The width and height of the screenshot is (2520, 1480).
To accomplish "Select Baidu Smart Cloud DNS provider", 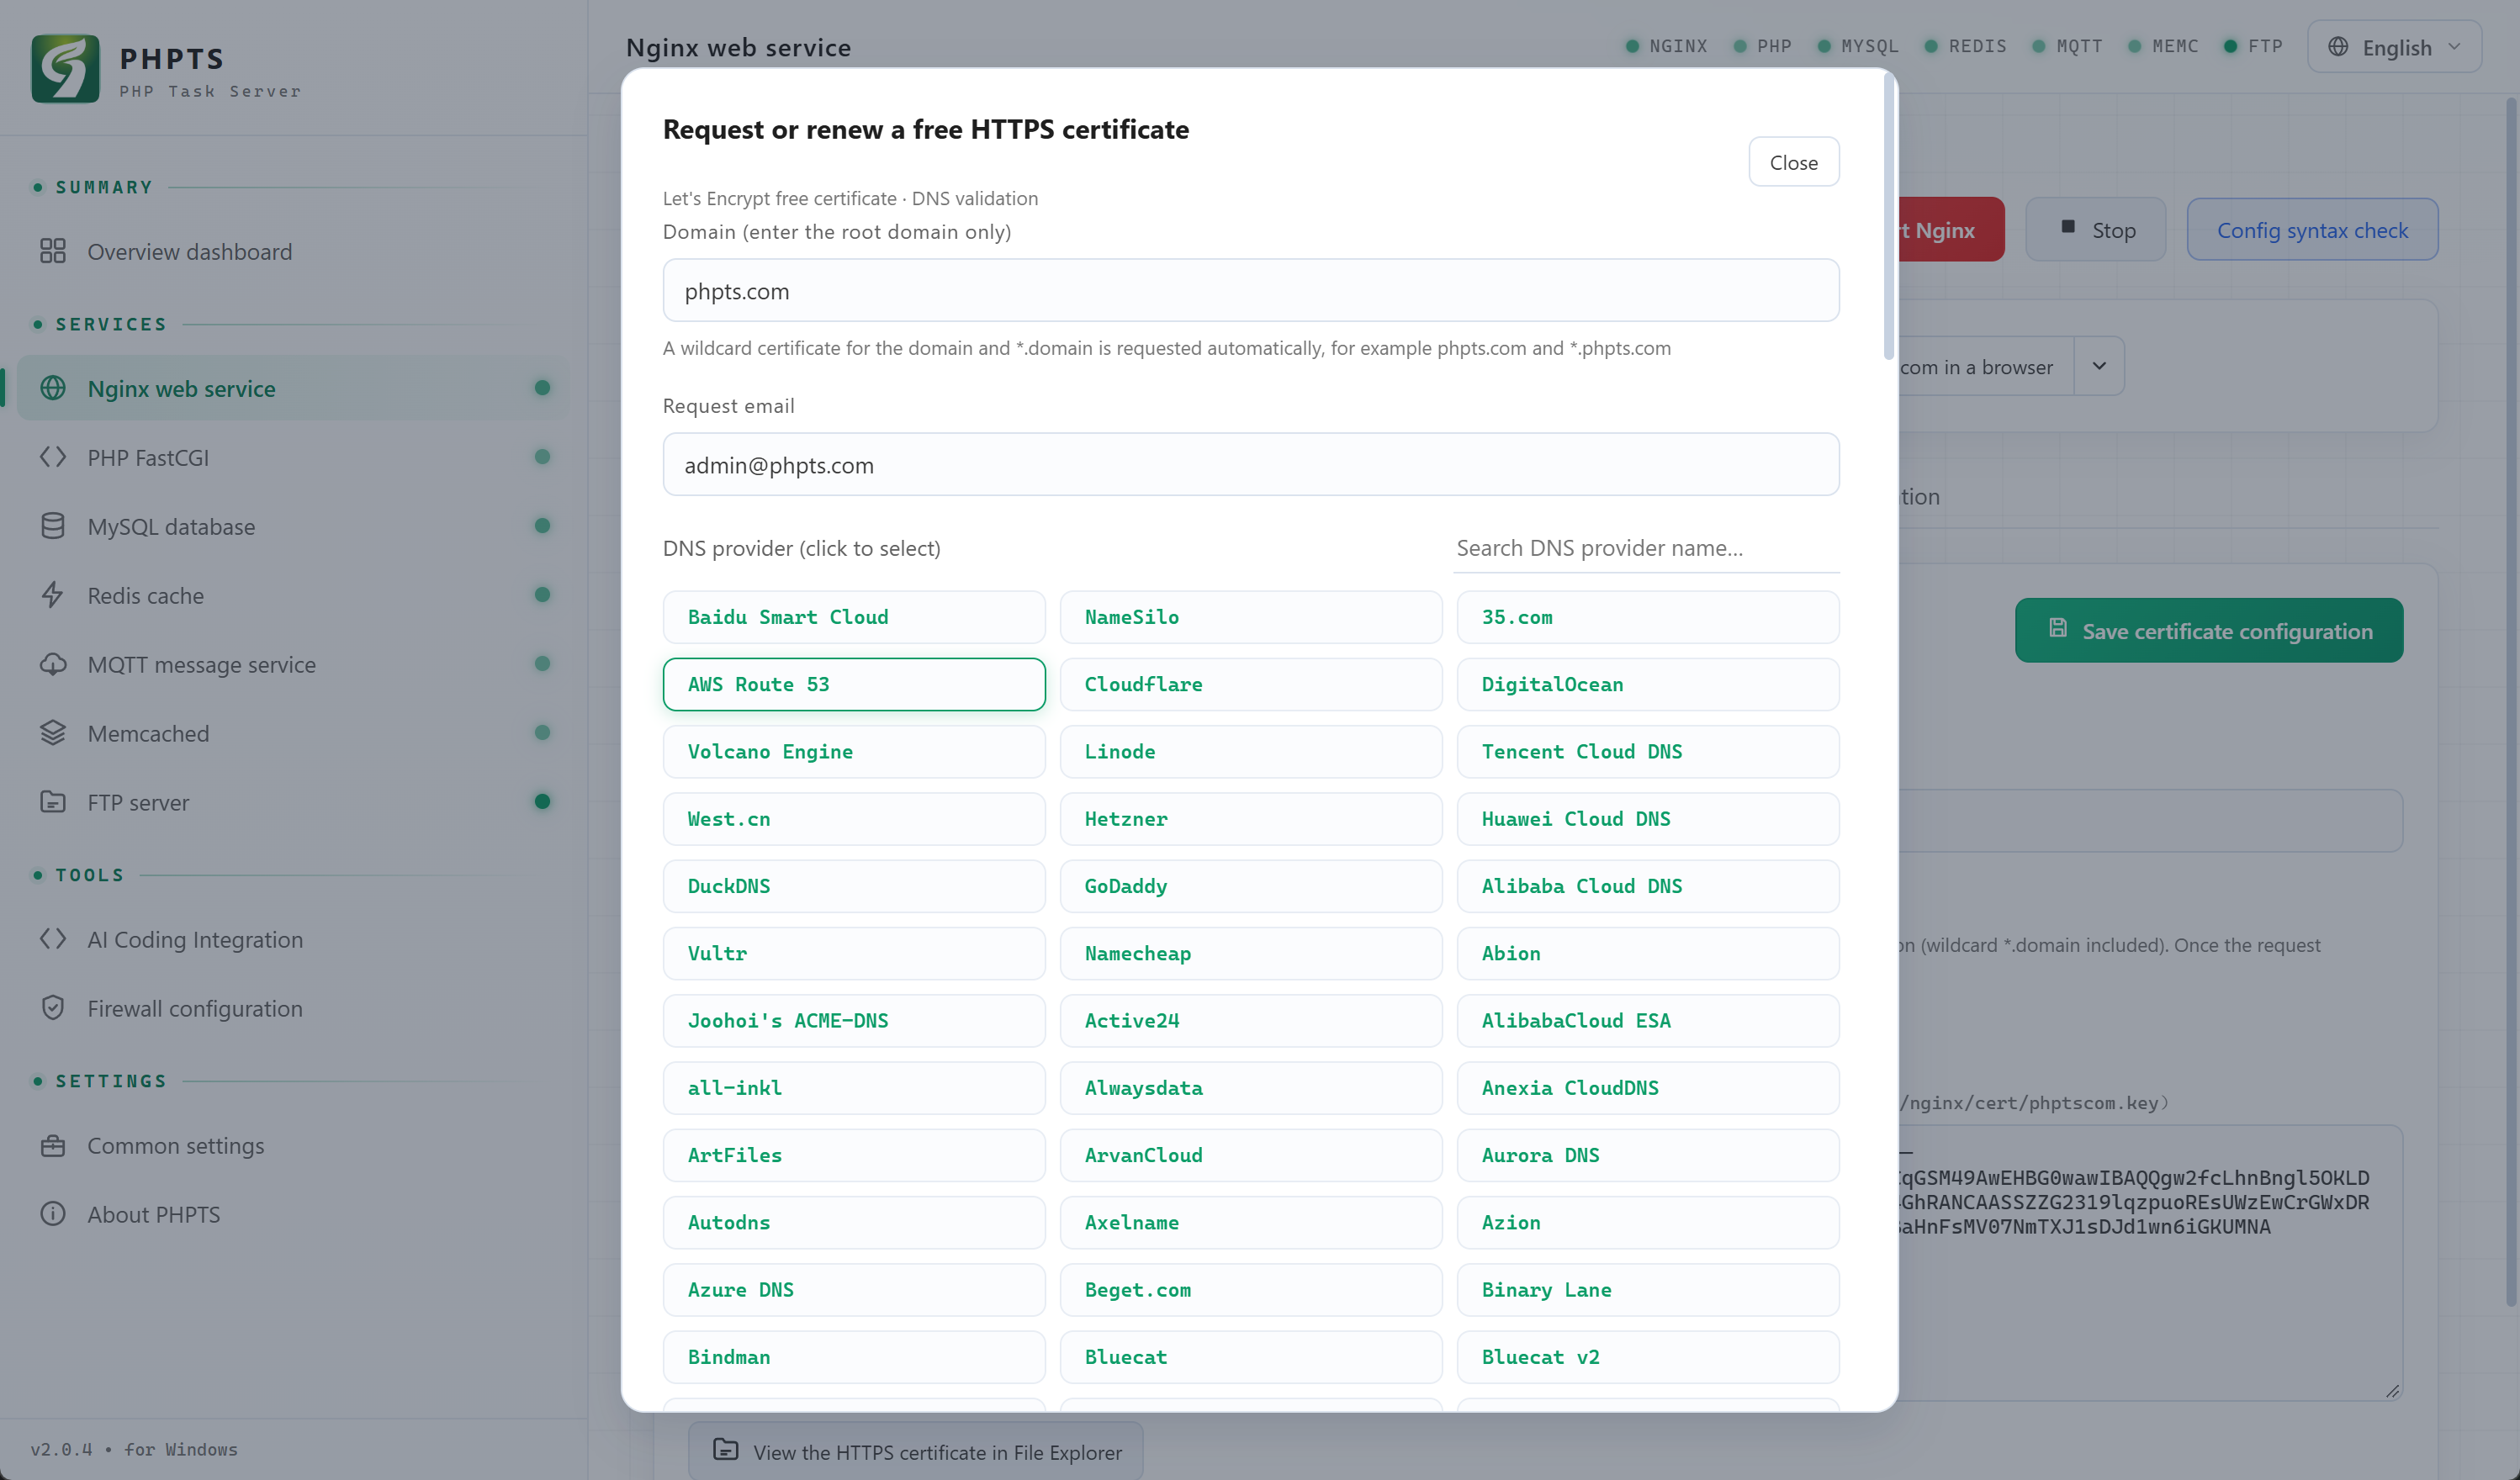I will pos(854,617).
